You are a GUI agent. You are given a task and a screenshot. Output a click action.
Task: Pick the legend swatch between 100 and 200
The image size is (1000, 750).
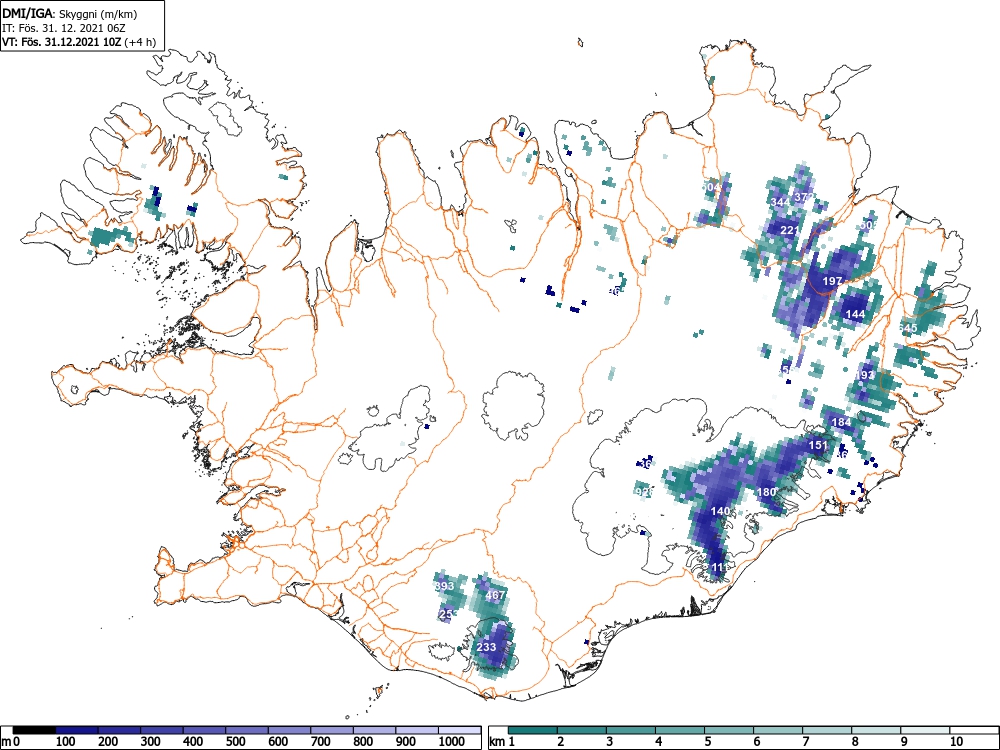pyautogui.click(x=77, y=730)
